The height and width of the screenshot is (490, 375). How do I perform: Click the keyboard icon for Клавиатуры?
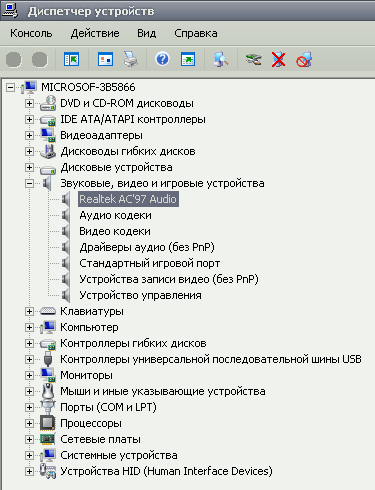(x=48, y=311)
